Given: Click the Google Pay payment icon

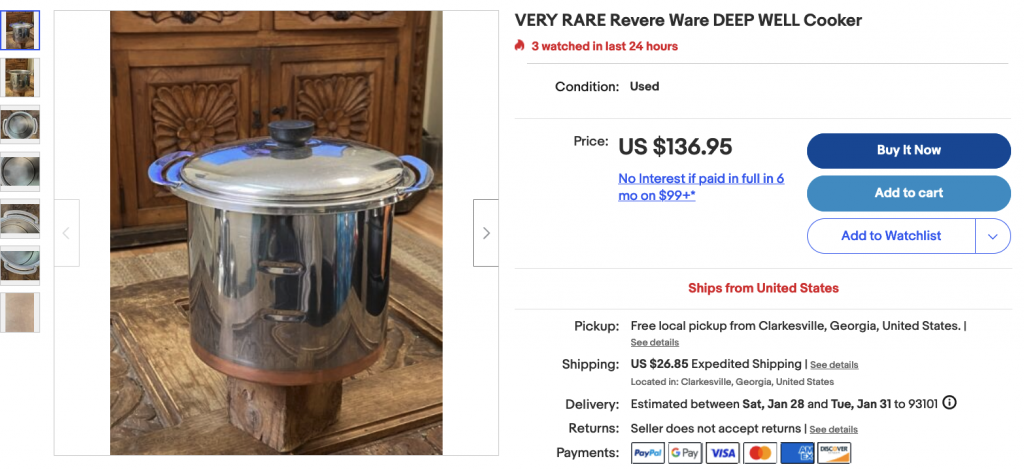Looking at the screenshot, I should coord(684,452).
